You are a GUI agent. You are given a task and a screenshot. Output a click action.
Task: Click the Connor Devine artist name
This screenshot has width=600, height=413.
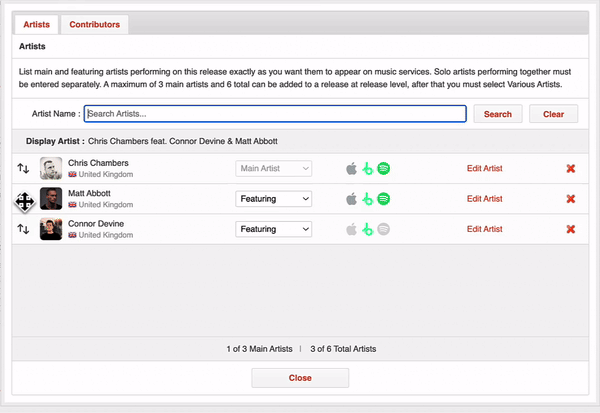tap(96, 224)
